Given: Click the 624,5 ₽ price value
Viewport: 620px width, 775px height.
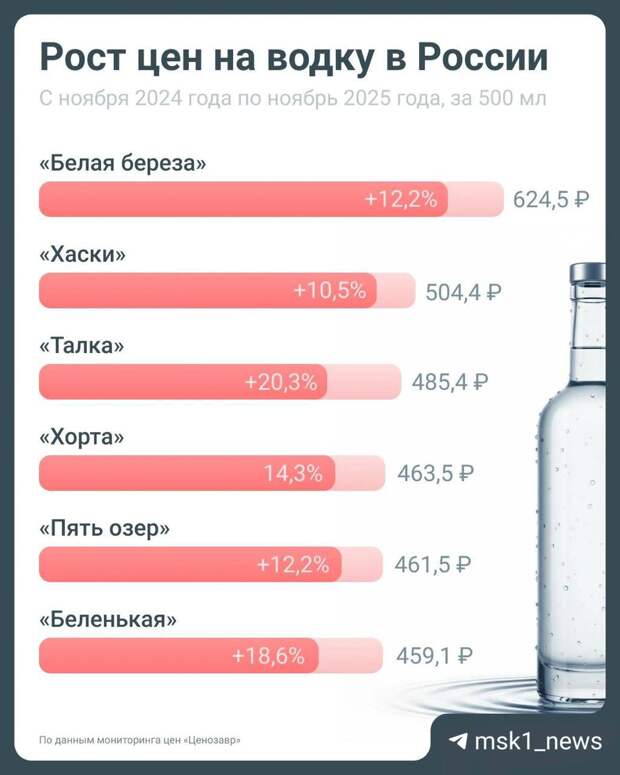Looking at the screenshot, I should click(551, 199).
